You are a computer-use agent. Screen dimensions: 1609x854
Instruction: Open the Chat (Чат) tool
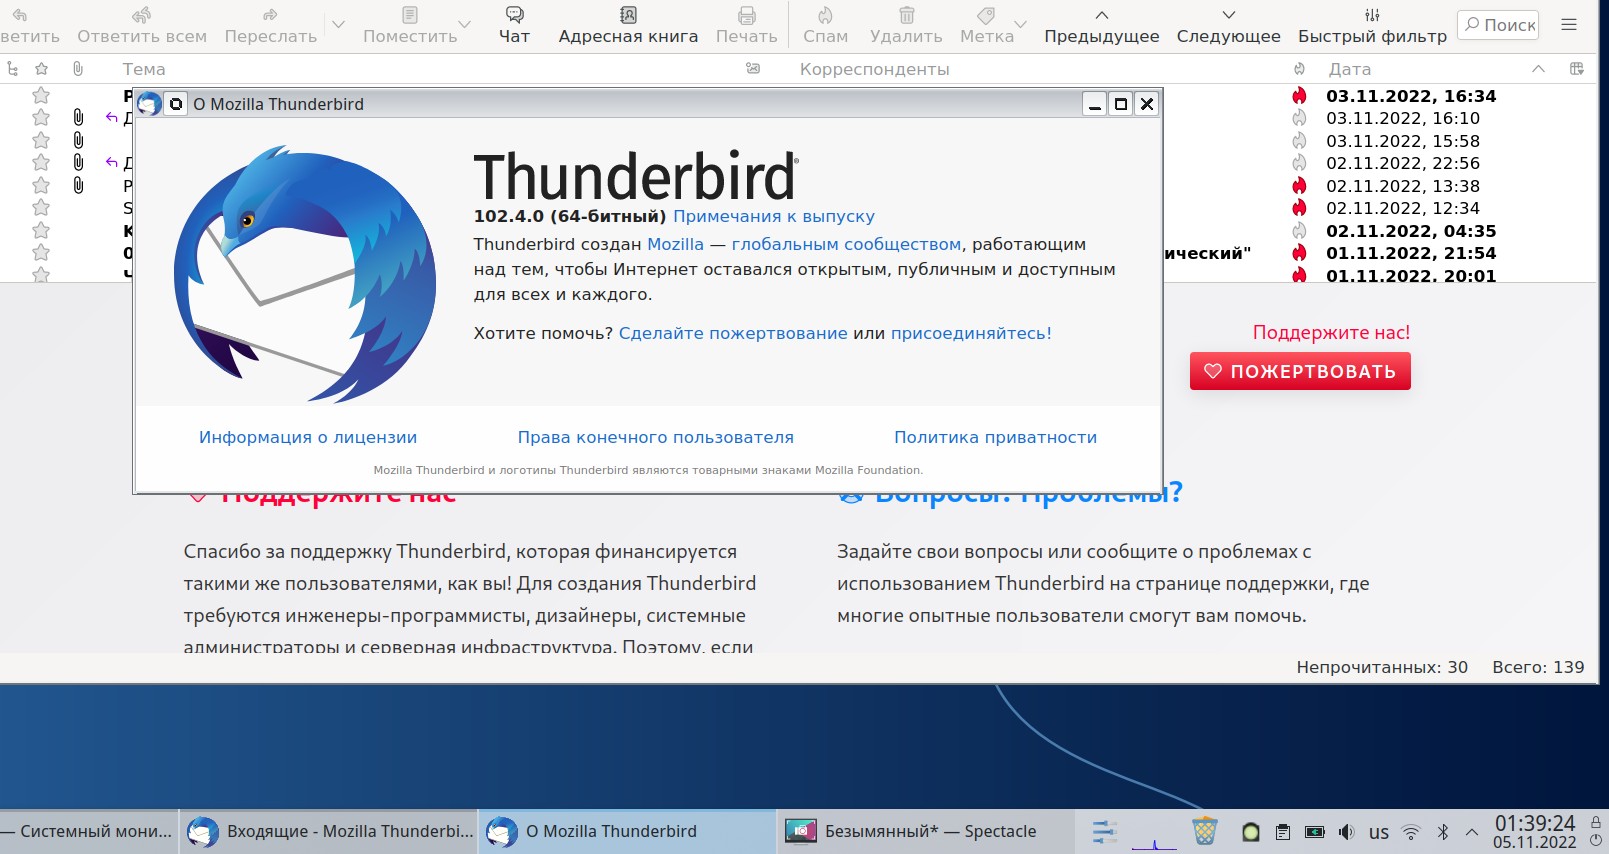coord(514,25)
